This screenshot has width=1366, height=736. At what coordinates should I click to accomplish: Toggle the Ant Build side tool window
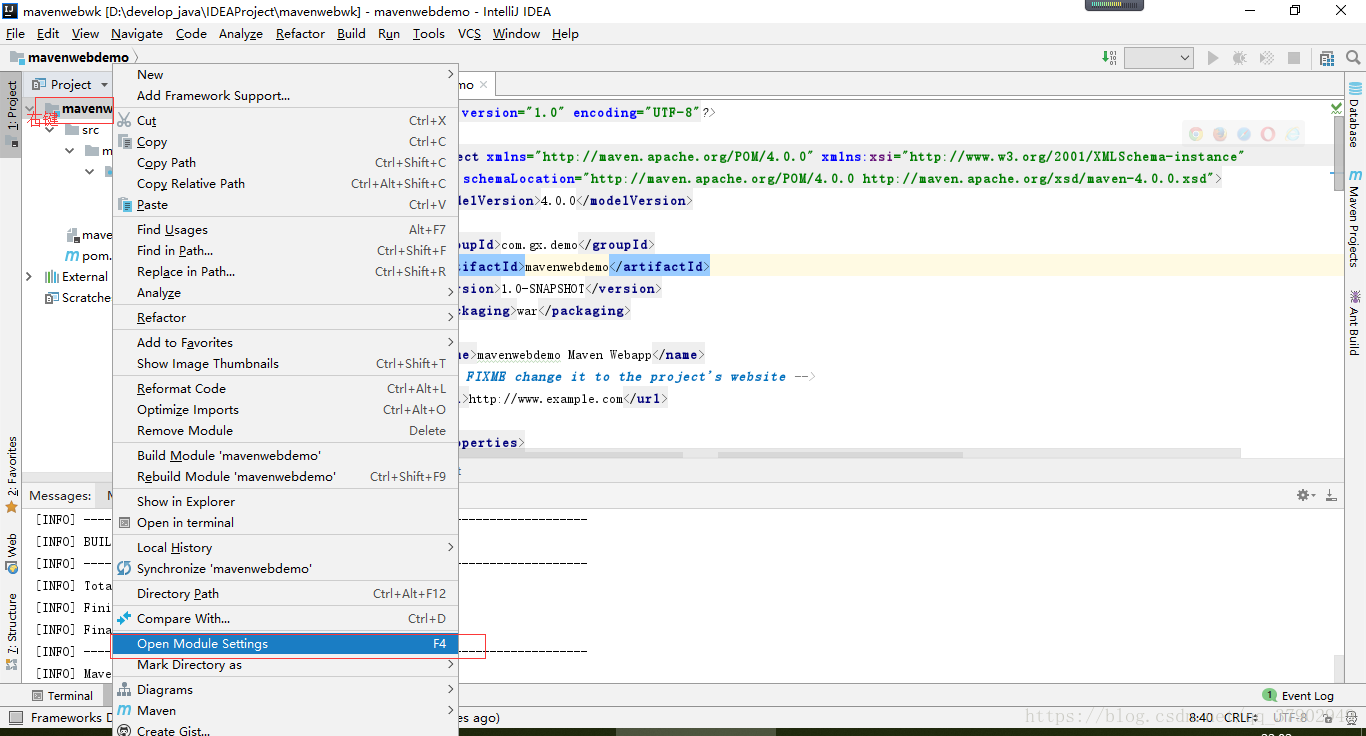(x=1354, y=322)
